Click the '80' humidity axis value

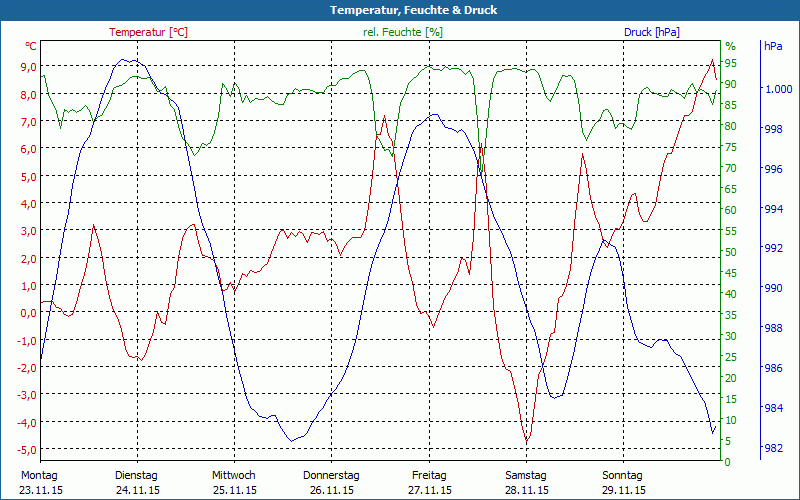[x=731, y=126]
